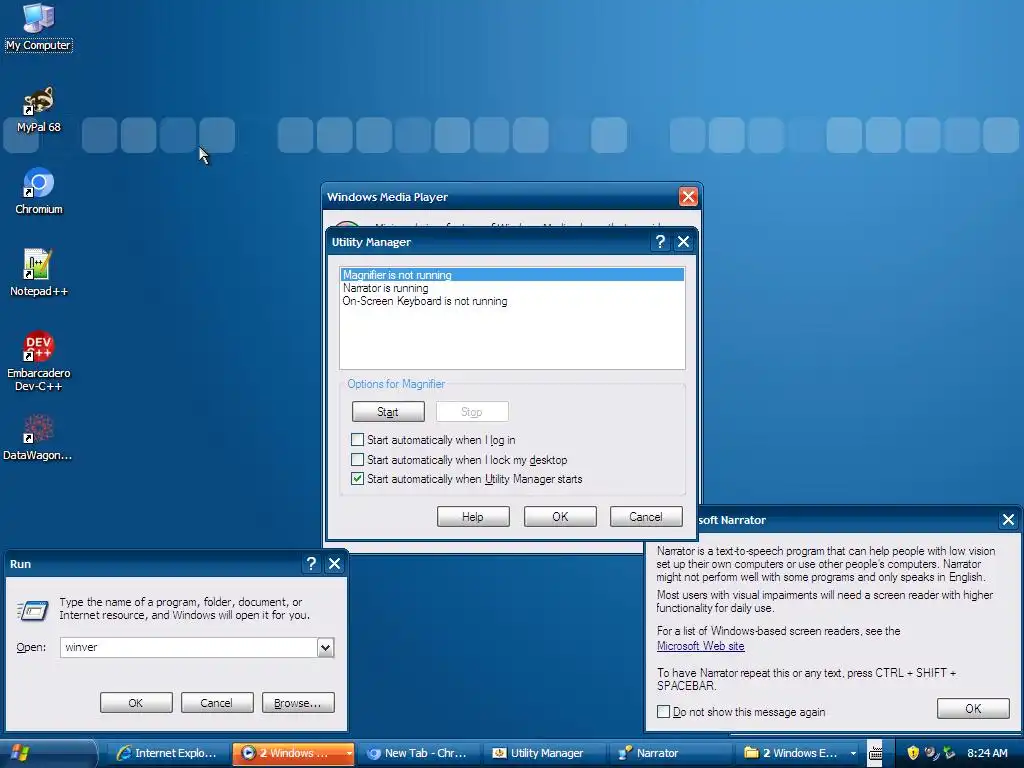Expand the Windows Media Player taskbar group arrow

pyautogui.click(x=349, y=753)
